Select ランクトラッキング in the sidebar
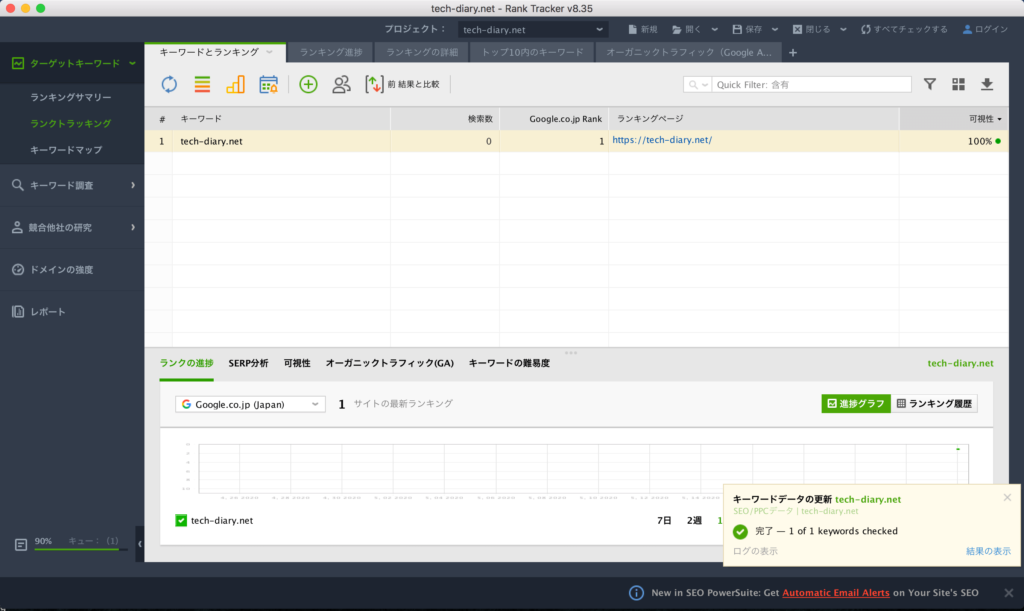Viewport: 1024px width, 611px height. (71, 123)
